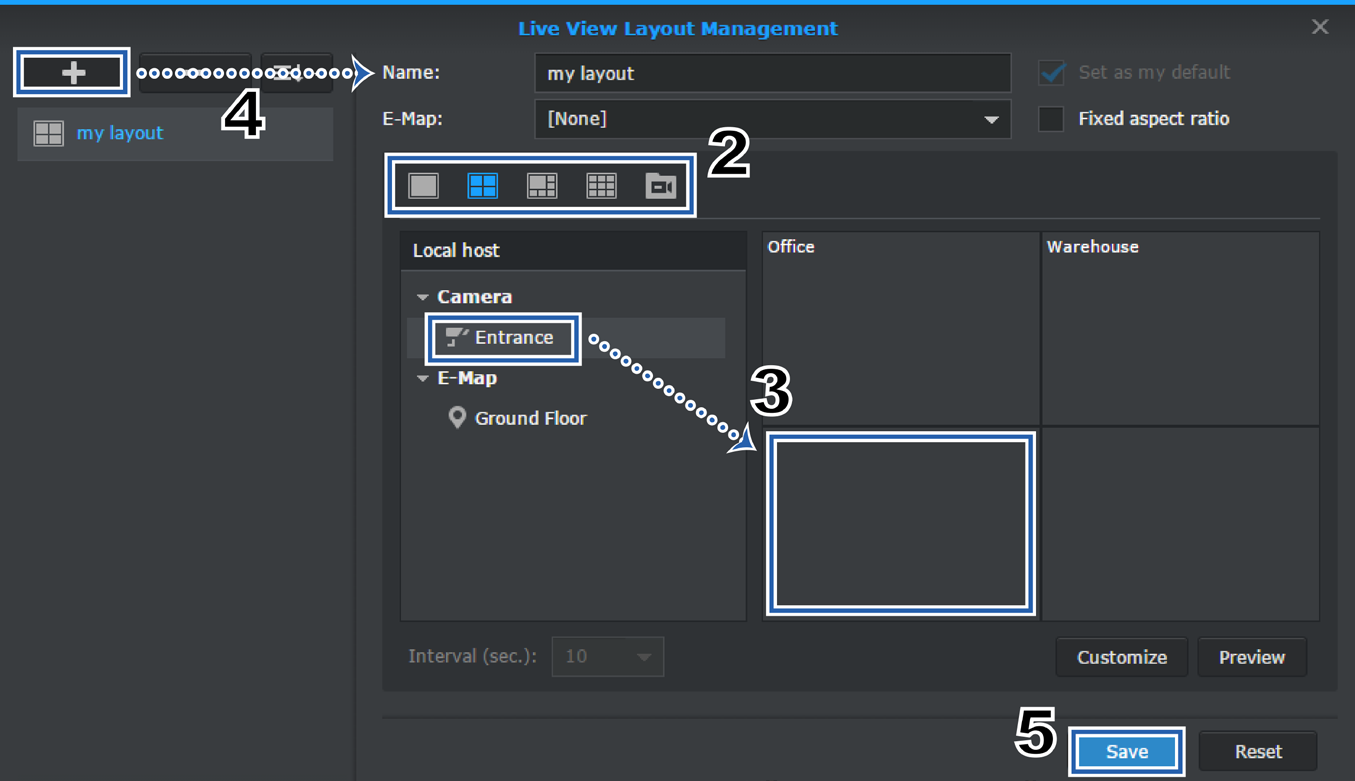Close the Live View Layout Management dialog
Viewport: 1355px width, 781px height.
(x=1320, y=27)
